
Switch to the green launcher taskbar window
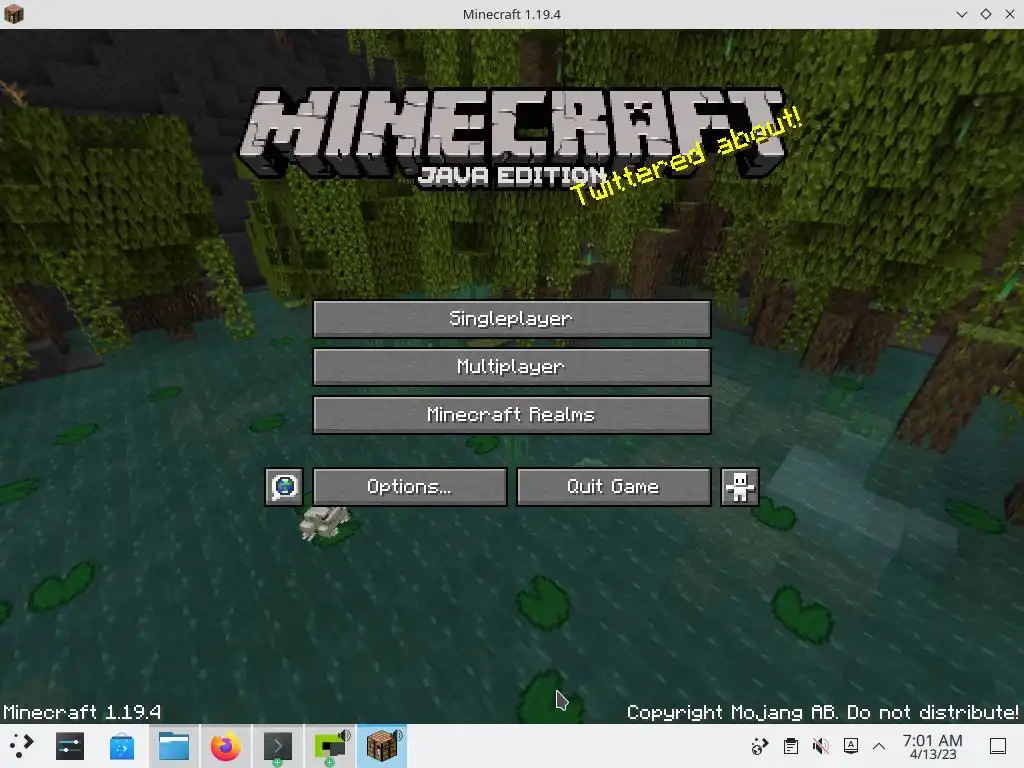(330, 746)
